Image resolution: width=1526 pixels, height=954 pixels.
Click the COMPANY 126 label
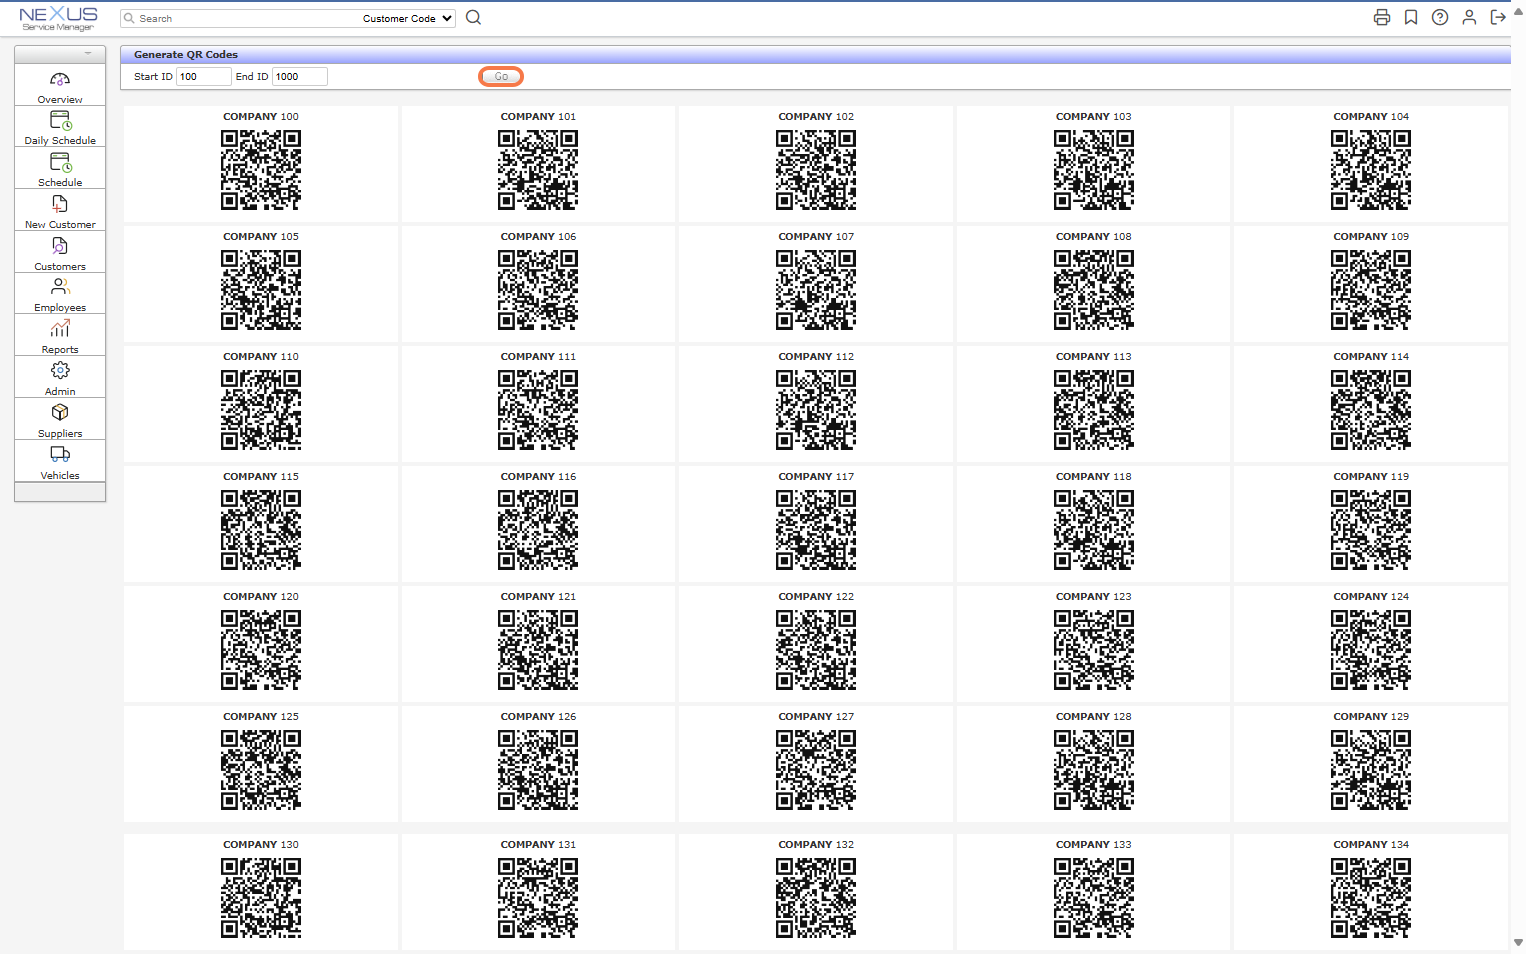click(x=538, y=717)
